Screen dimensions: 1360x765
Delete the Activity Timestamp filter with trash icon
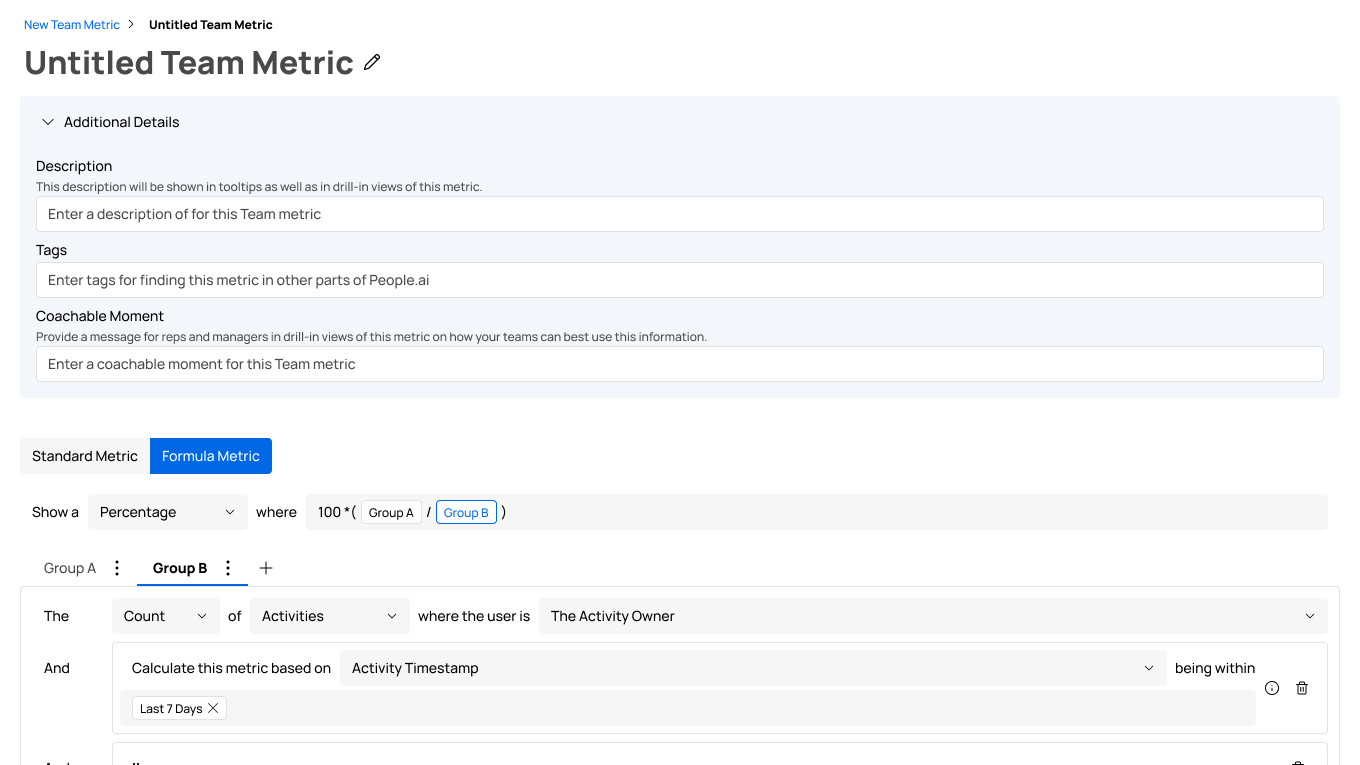[1302, 688]
